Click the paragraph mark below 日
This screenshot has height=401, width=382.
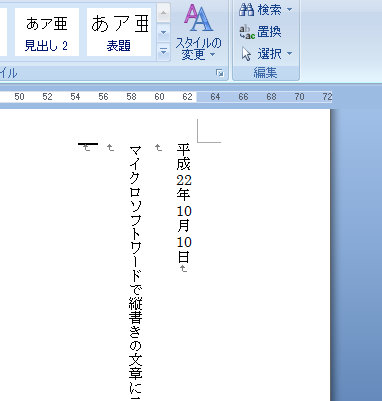coord(183,269)
